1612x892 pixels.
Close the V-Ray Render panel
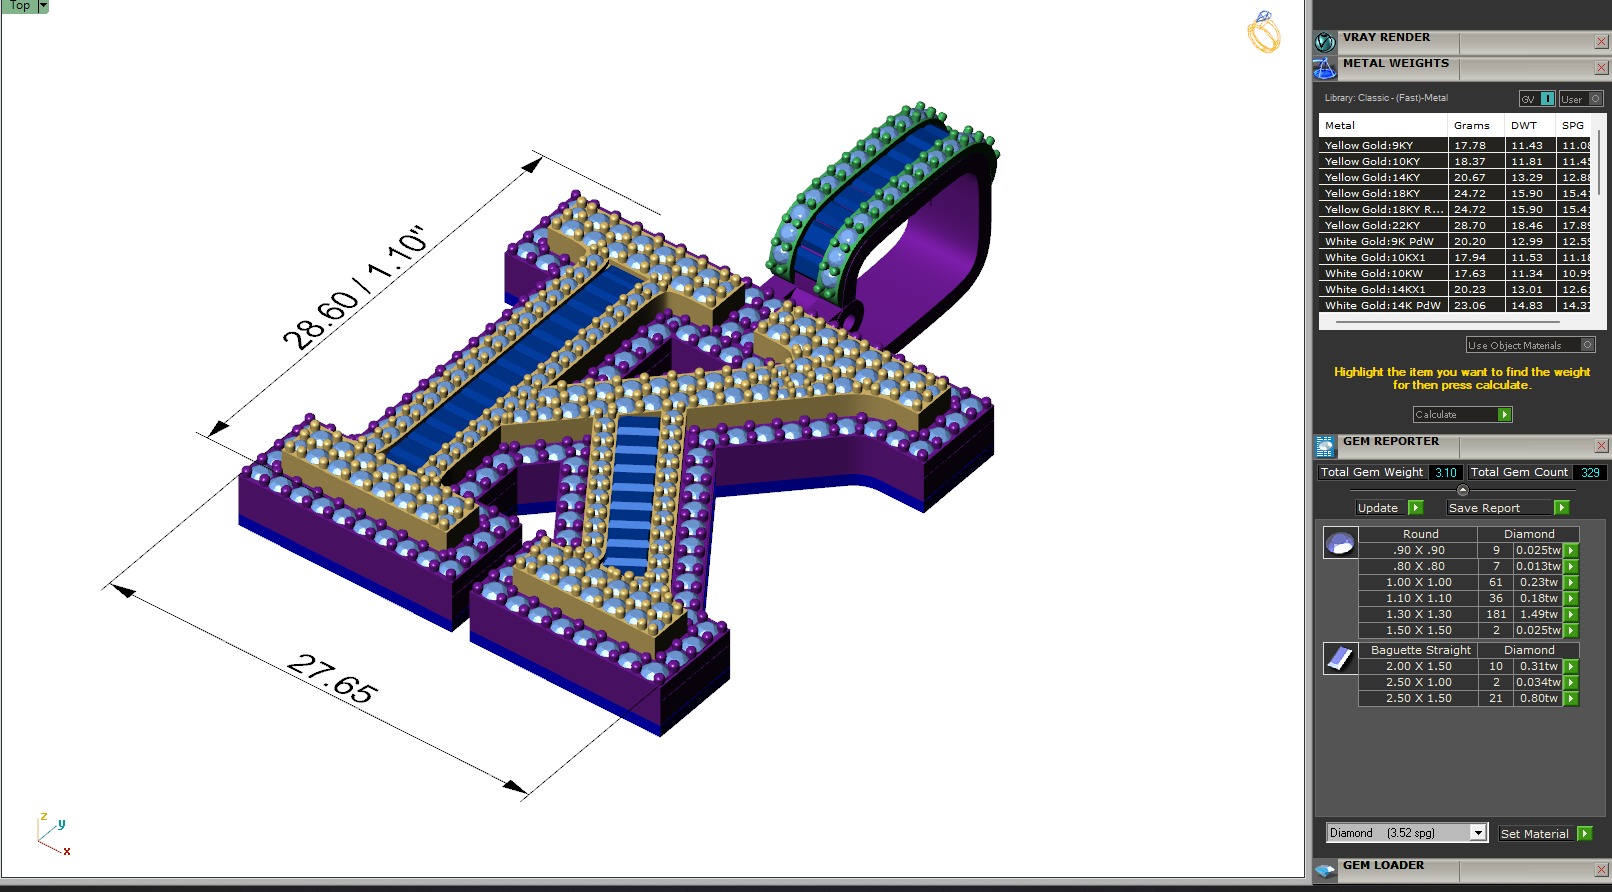1601,42
